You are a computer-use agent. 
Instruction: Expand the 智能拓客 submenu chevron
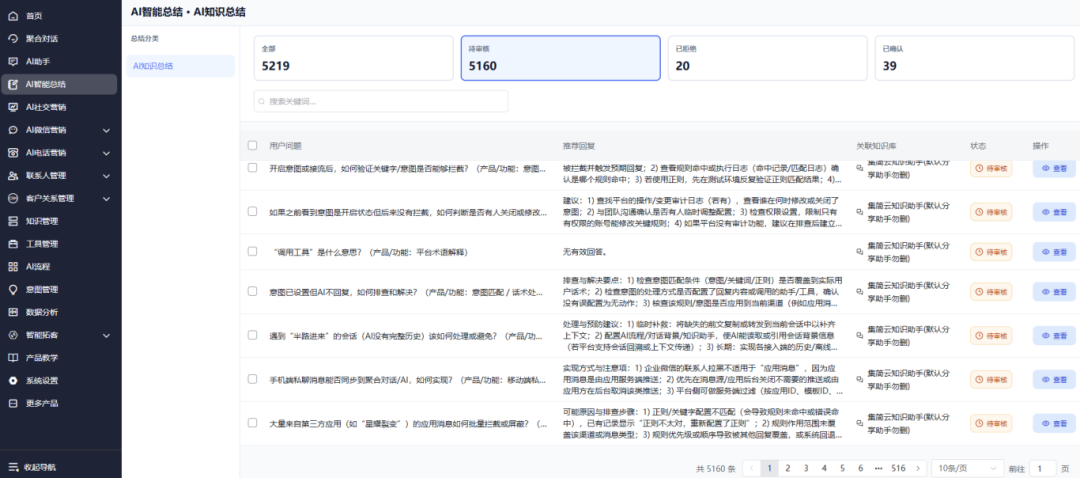(106, 335)
